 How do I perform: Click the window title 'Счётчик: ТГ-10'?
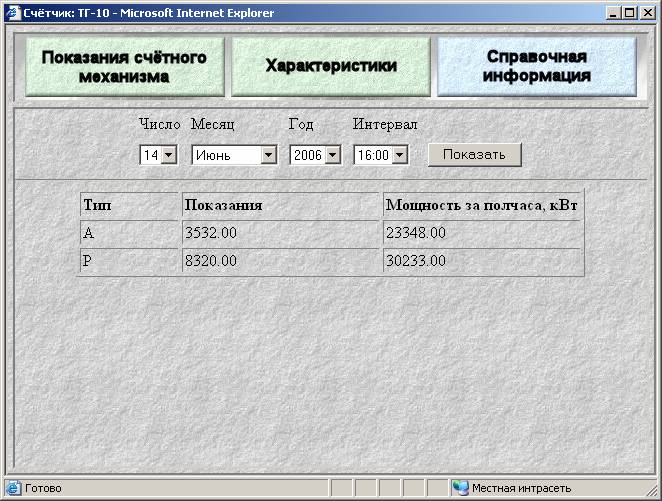[x=66, y=13]
